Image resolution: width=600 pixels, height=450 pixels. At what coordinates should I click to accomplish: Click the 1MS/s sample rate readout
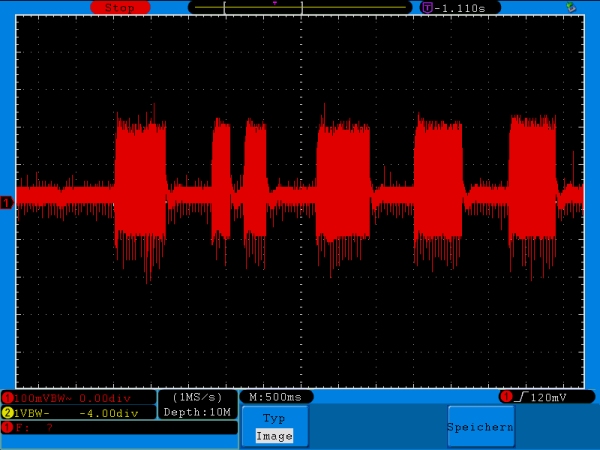pos(198,397)
